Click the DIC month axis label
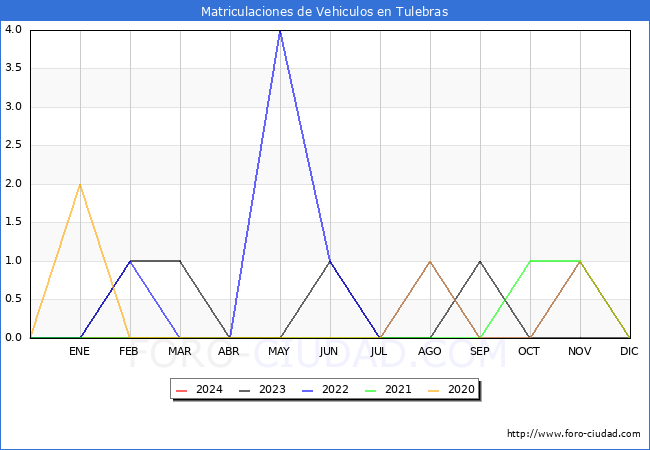650x450 pixels. [629, 351]
